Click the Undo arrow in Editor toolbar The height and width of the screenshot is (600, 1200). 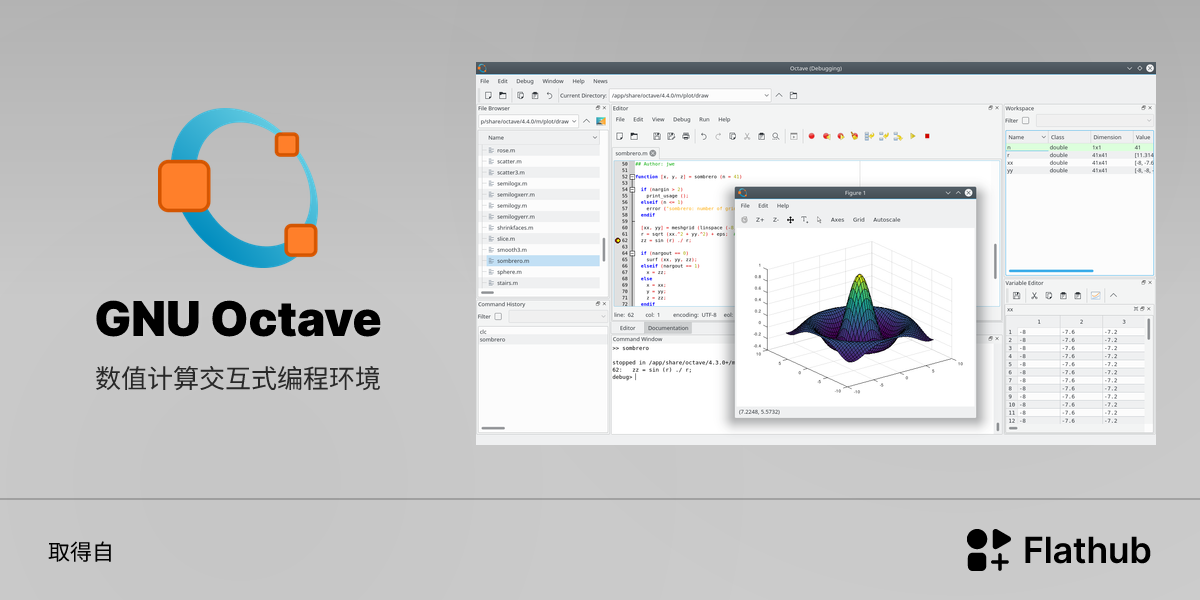pyautogui.click(x=704, y=136)
